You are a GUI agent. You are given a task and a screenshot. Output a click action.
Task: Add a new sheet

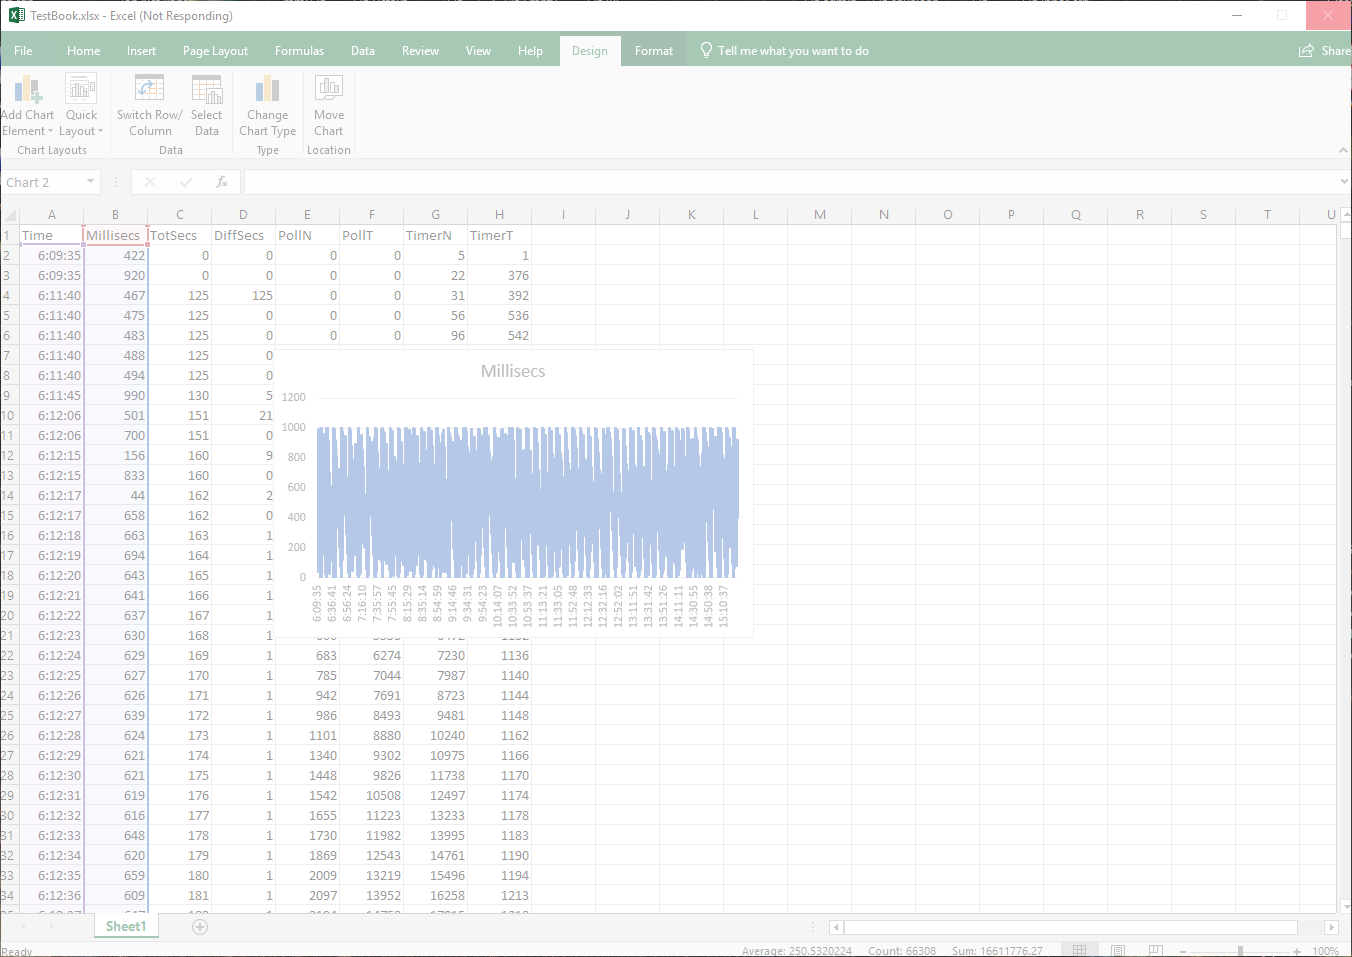click(200, 927)
